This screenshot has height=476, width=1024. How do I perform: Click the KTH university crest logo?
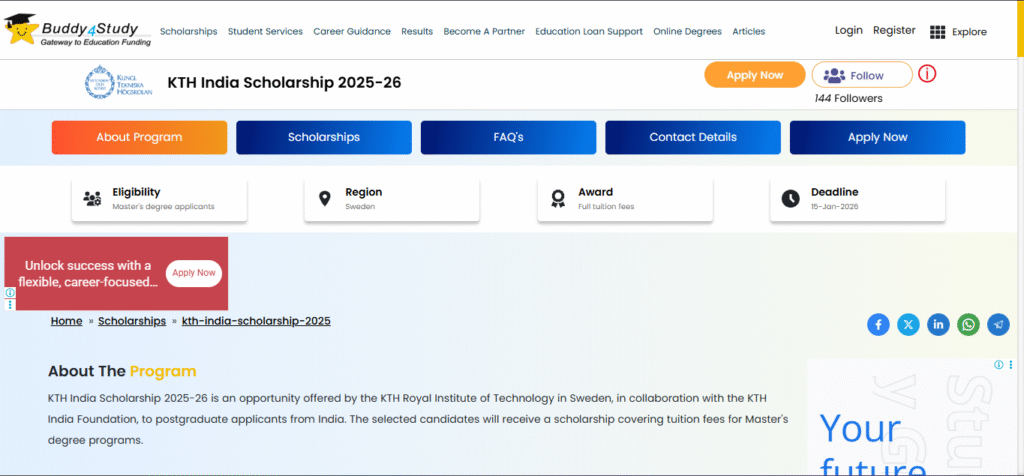(119, 82)
